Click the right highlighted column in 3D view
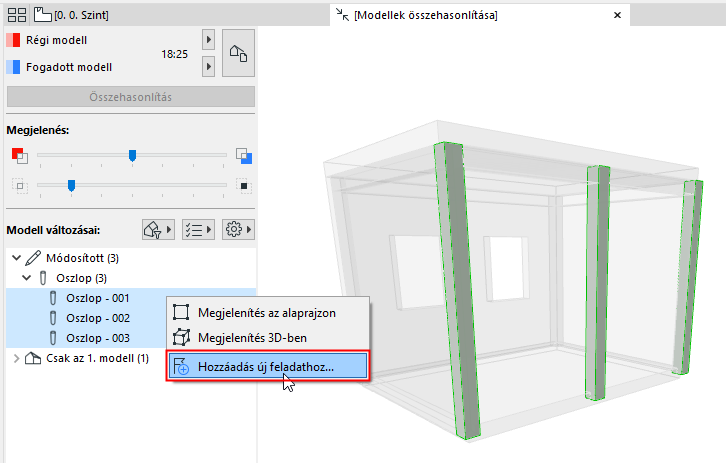726x463 pixels. (x=689, y=278)
